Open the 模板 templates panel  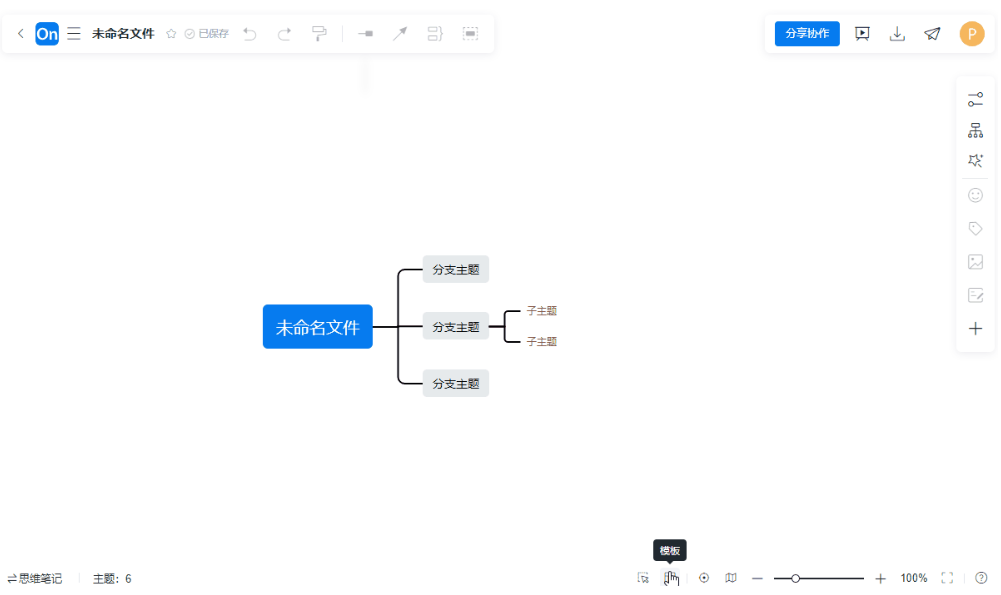(x=670, y=578)
